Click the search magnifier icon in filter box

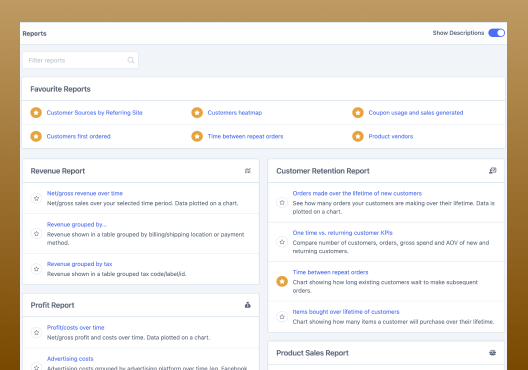[x=131, y=60]
